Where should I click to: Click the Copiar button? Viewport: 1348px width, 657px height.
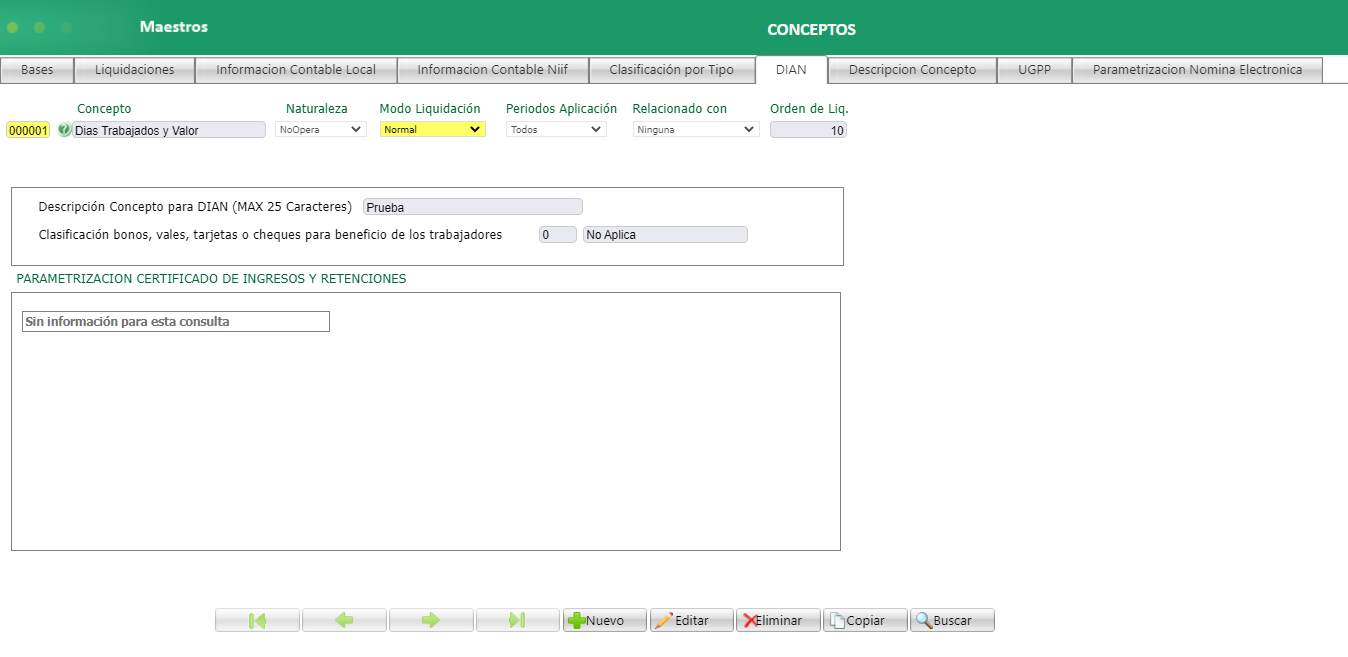866,620
